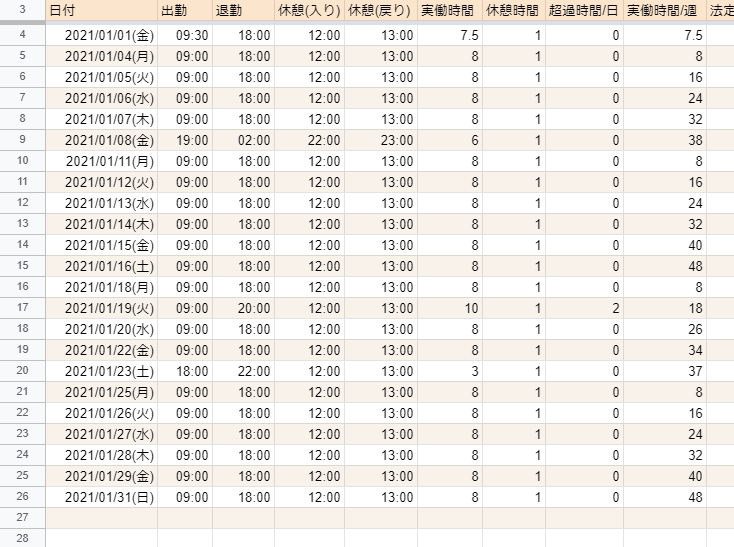
Task: Click the date cell 2021/01/08(金)
Action: click(x=101, y=140)
